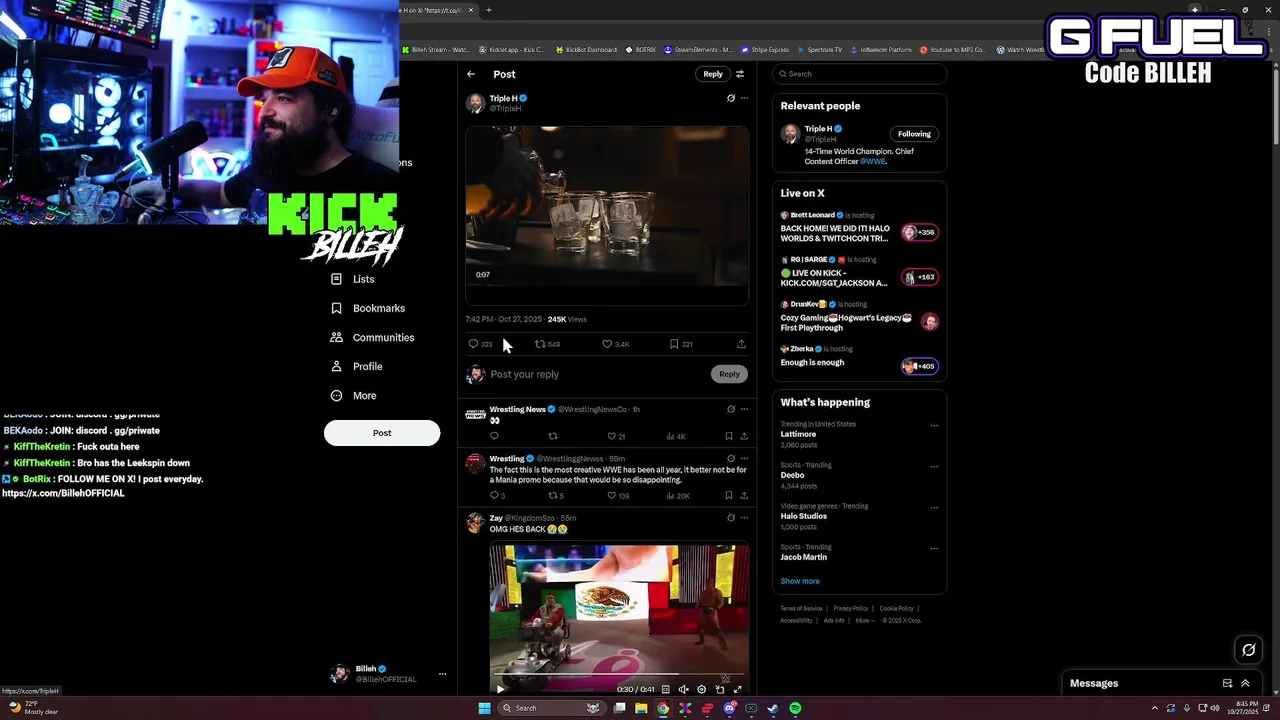Open Bookmarks in the sidebar
This screenshot has height=720, width=1280.
click(x=367, y=308)
